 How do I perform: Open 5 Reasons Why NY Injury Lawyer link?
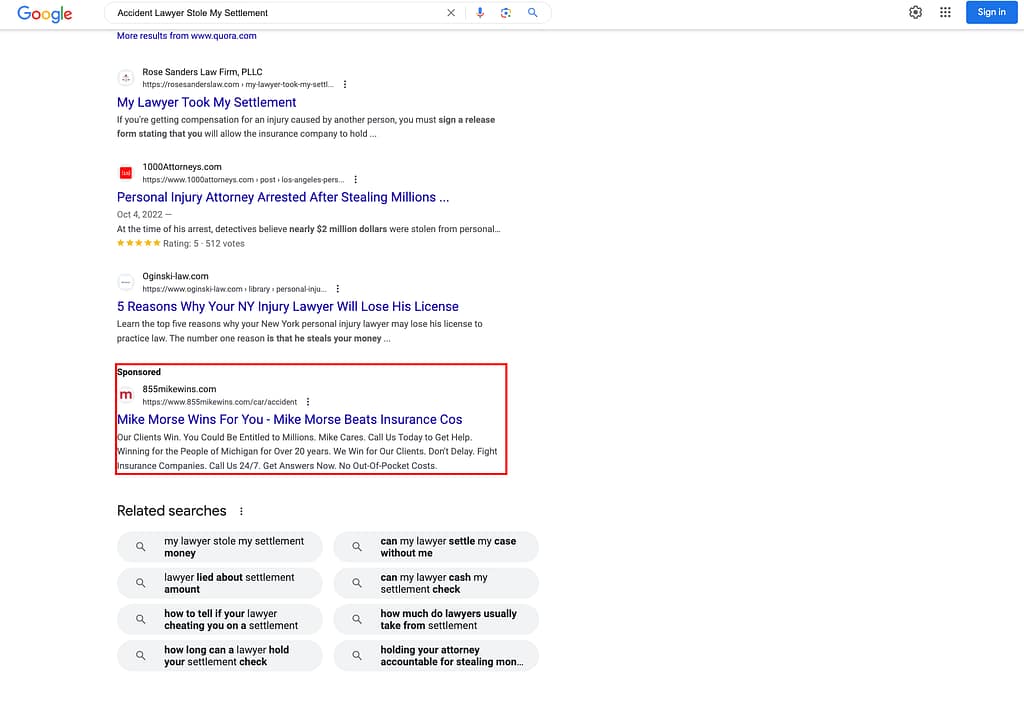(x=287, y=306)
